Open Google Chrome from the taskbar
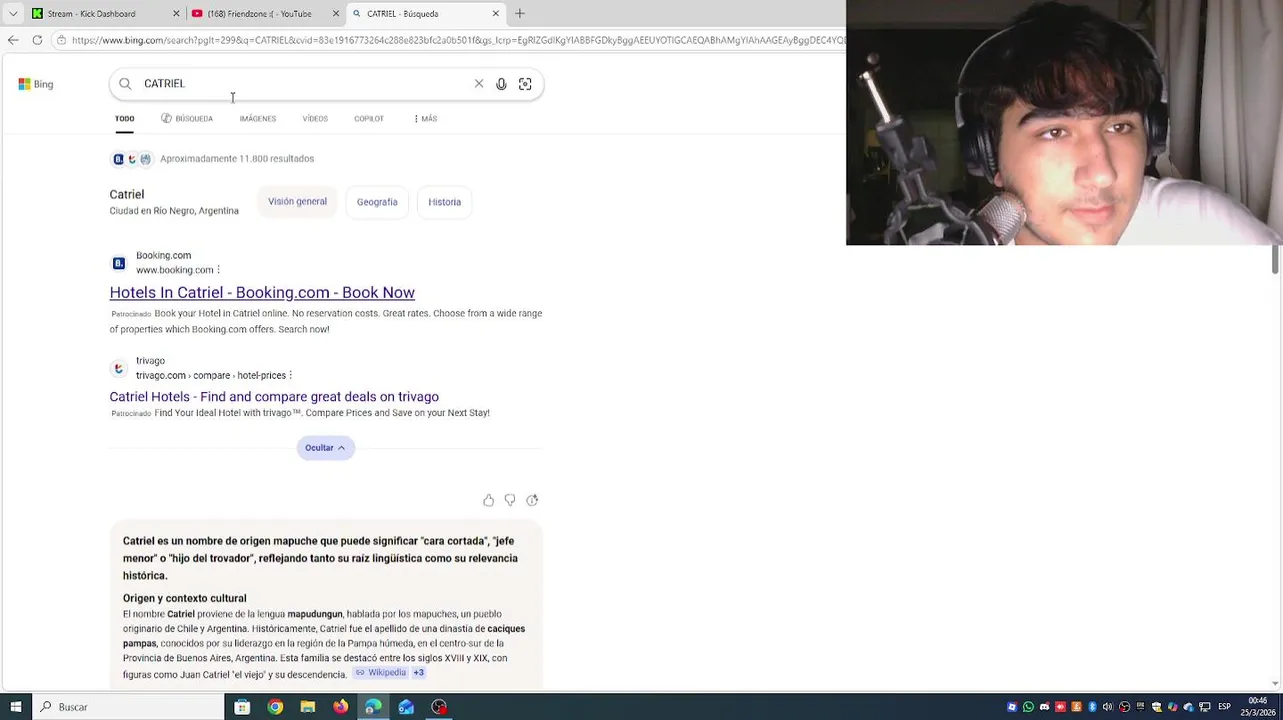 (275, 707)
